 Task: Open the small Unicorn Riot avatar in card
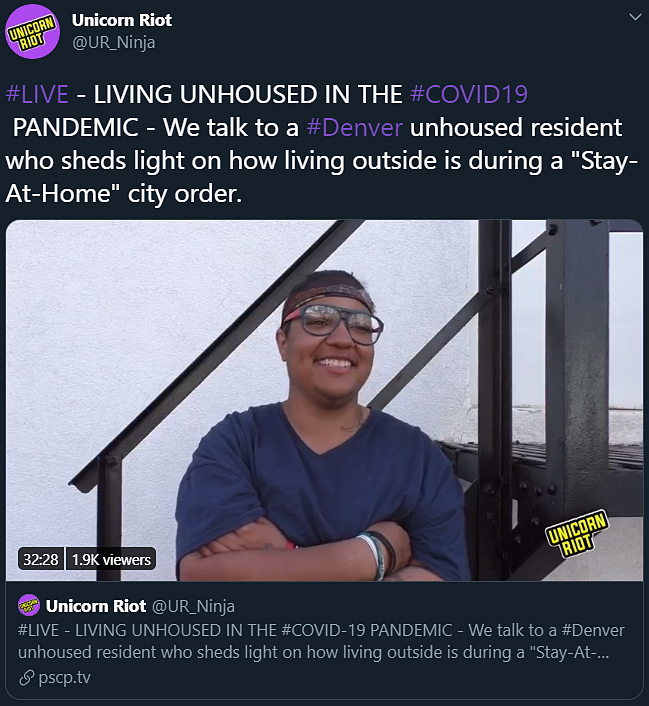[x=29, y=605]
